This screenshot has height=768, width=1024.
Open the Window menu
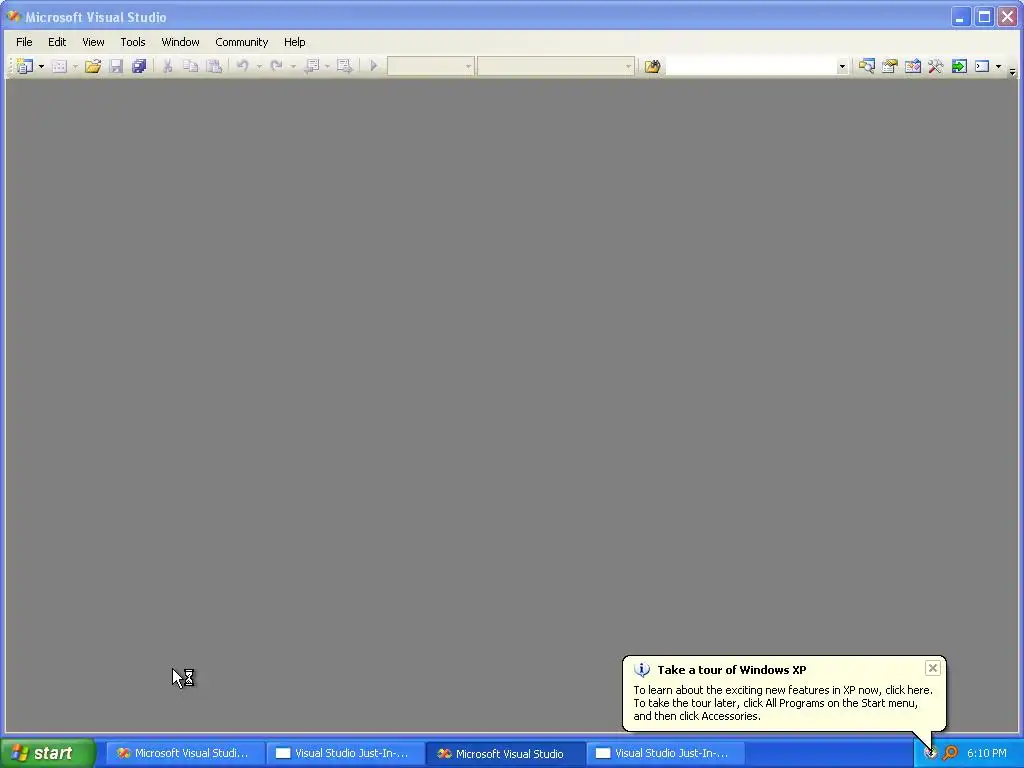pyautogui.click(x=180, y=42)
